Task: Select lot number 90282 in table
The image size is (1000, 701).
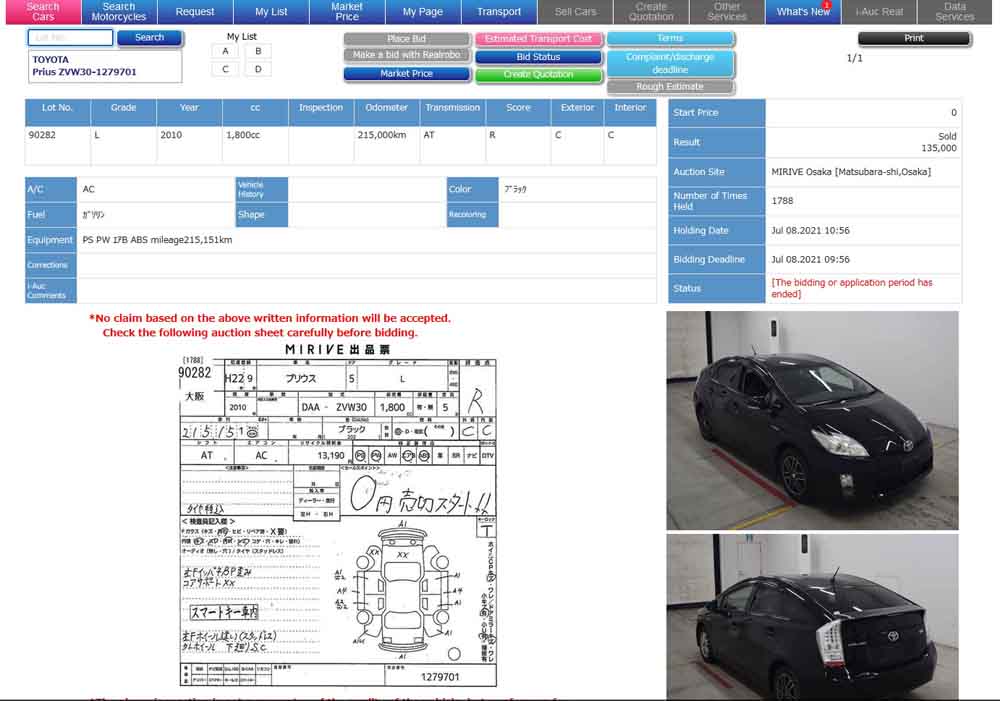Action: 42,135
